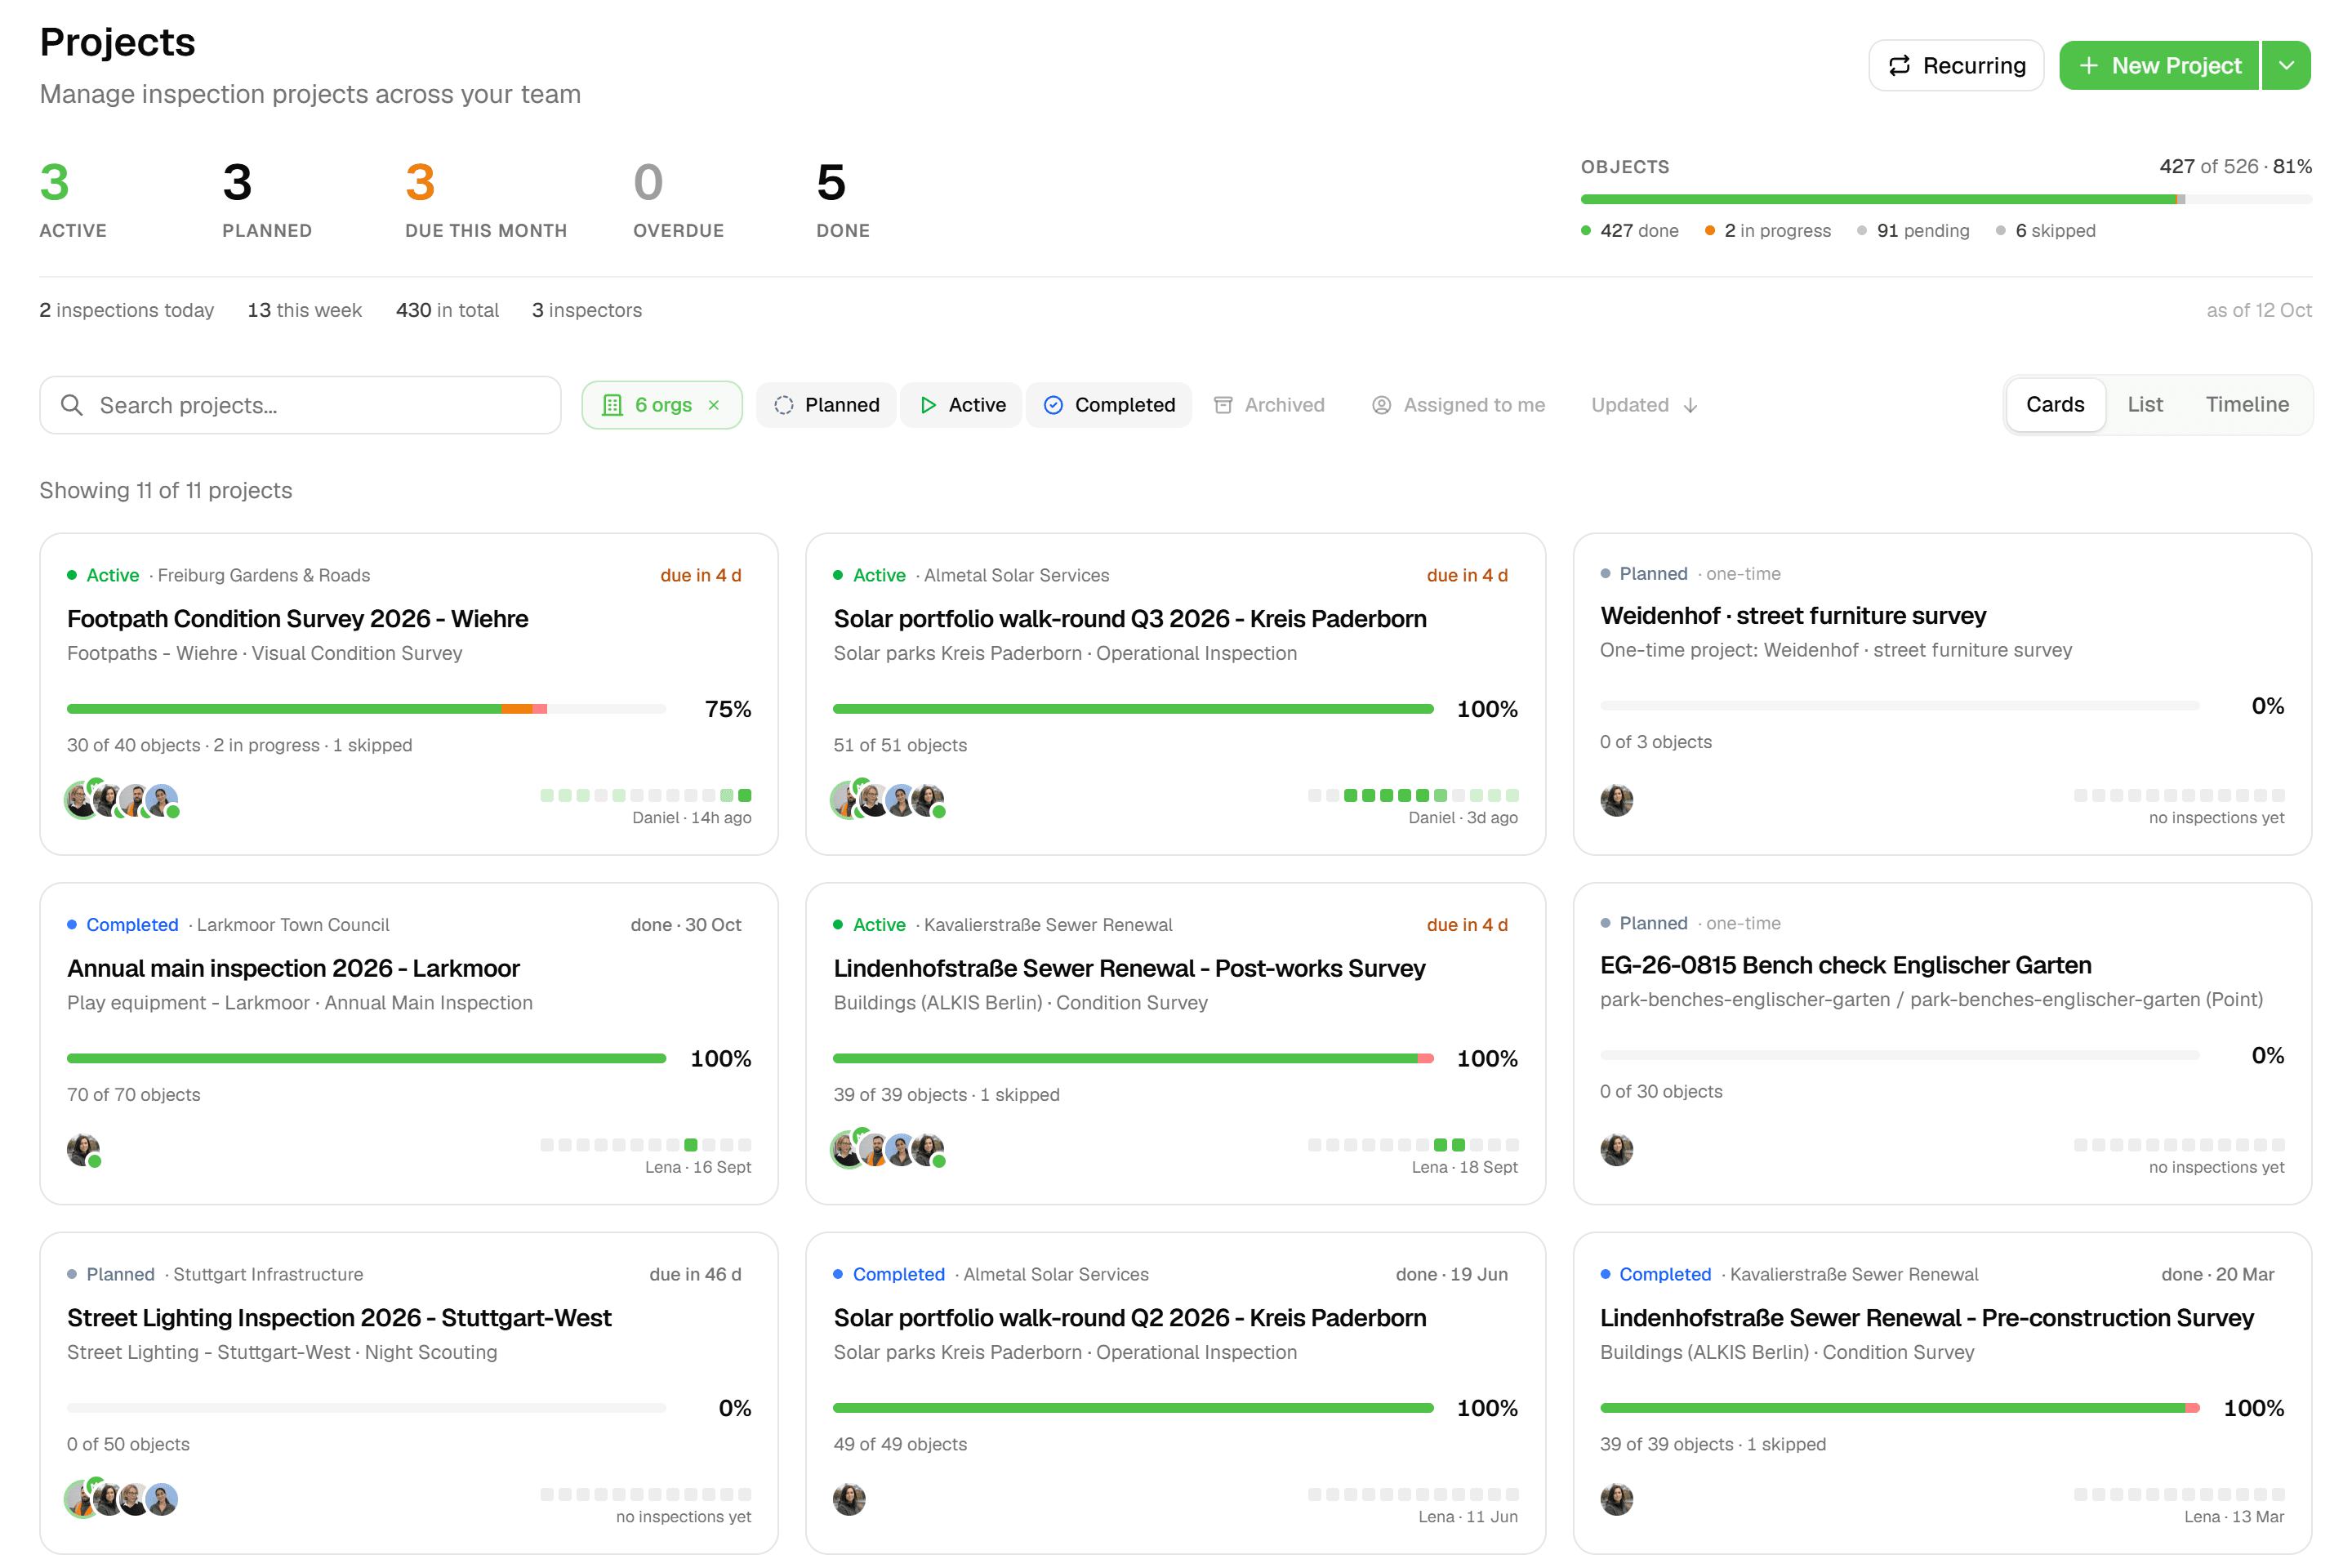Image resolution: width=2352 pixels, height=1568 pixels.
Task: Toggle the Completed status filter
Action: [x=1109, y=405]
